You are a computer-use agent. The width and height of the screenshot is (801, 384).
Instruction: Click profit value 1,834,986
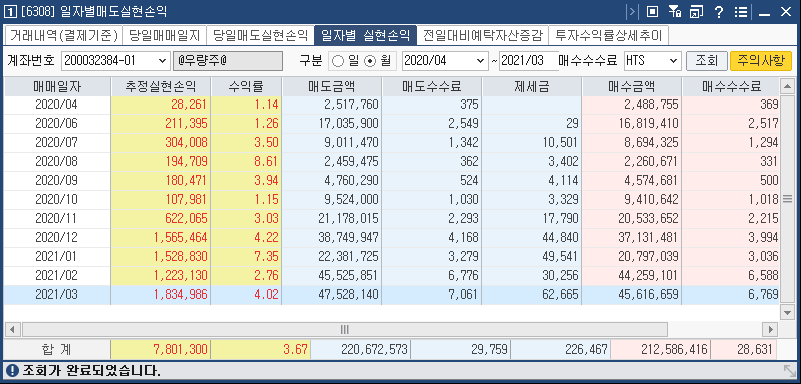click(181, 295)
